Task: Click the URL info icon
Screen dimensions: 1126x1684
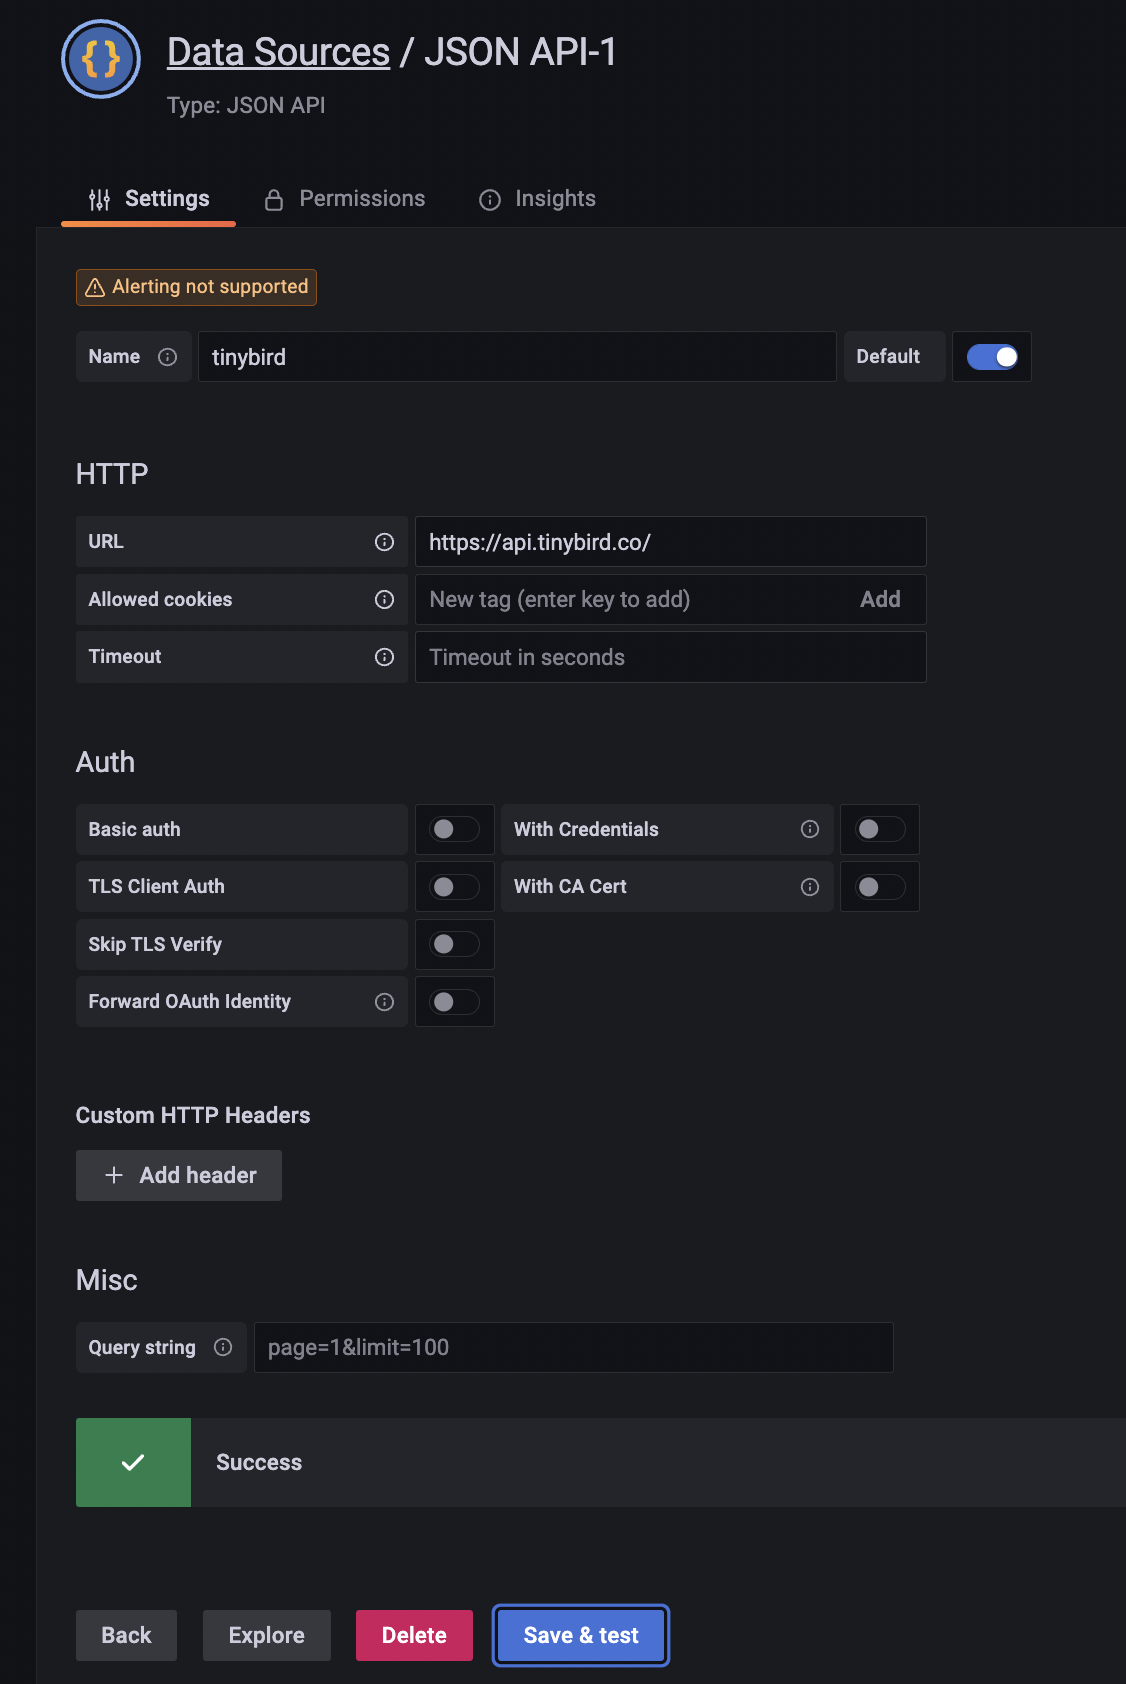Action: click(x=384, y=542)
